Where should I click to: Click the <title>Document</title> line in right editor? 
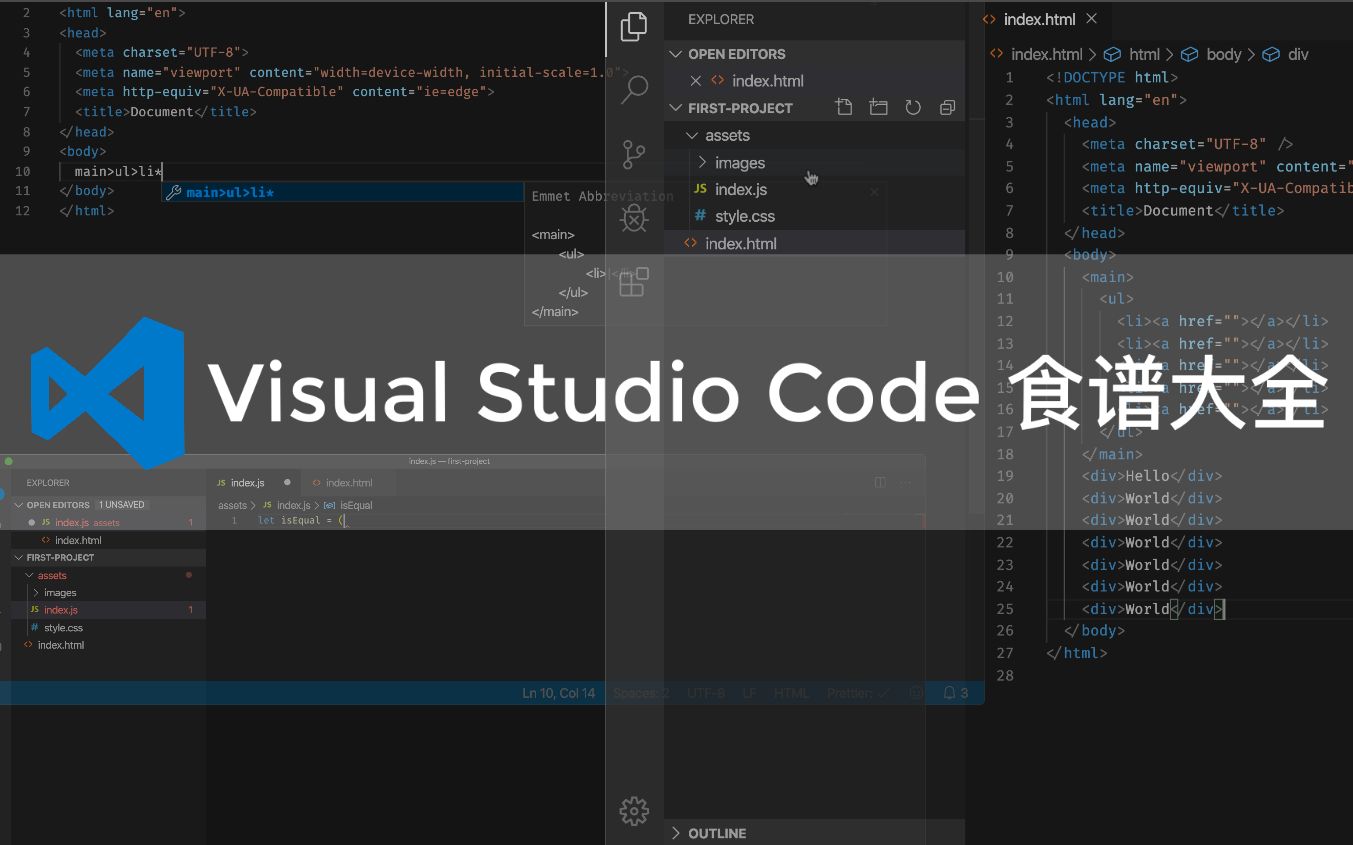click(1183, 210)
